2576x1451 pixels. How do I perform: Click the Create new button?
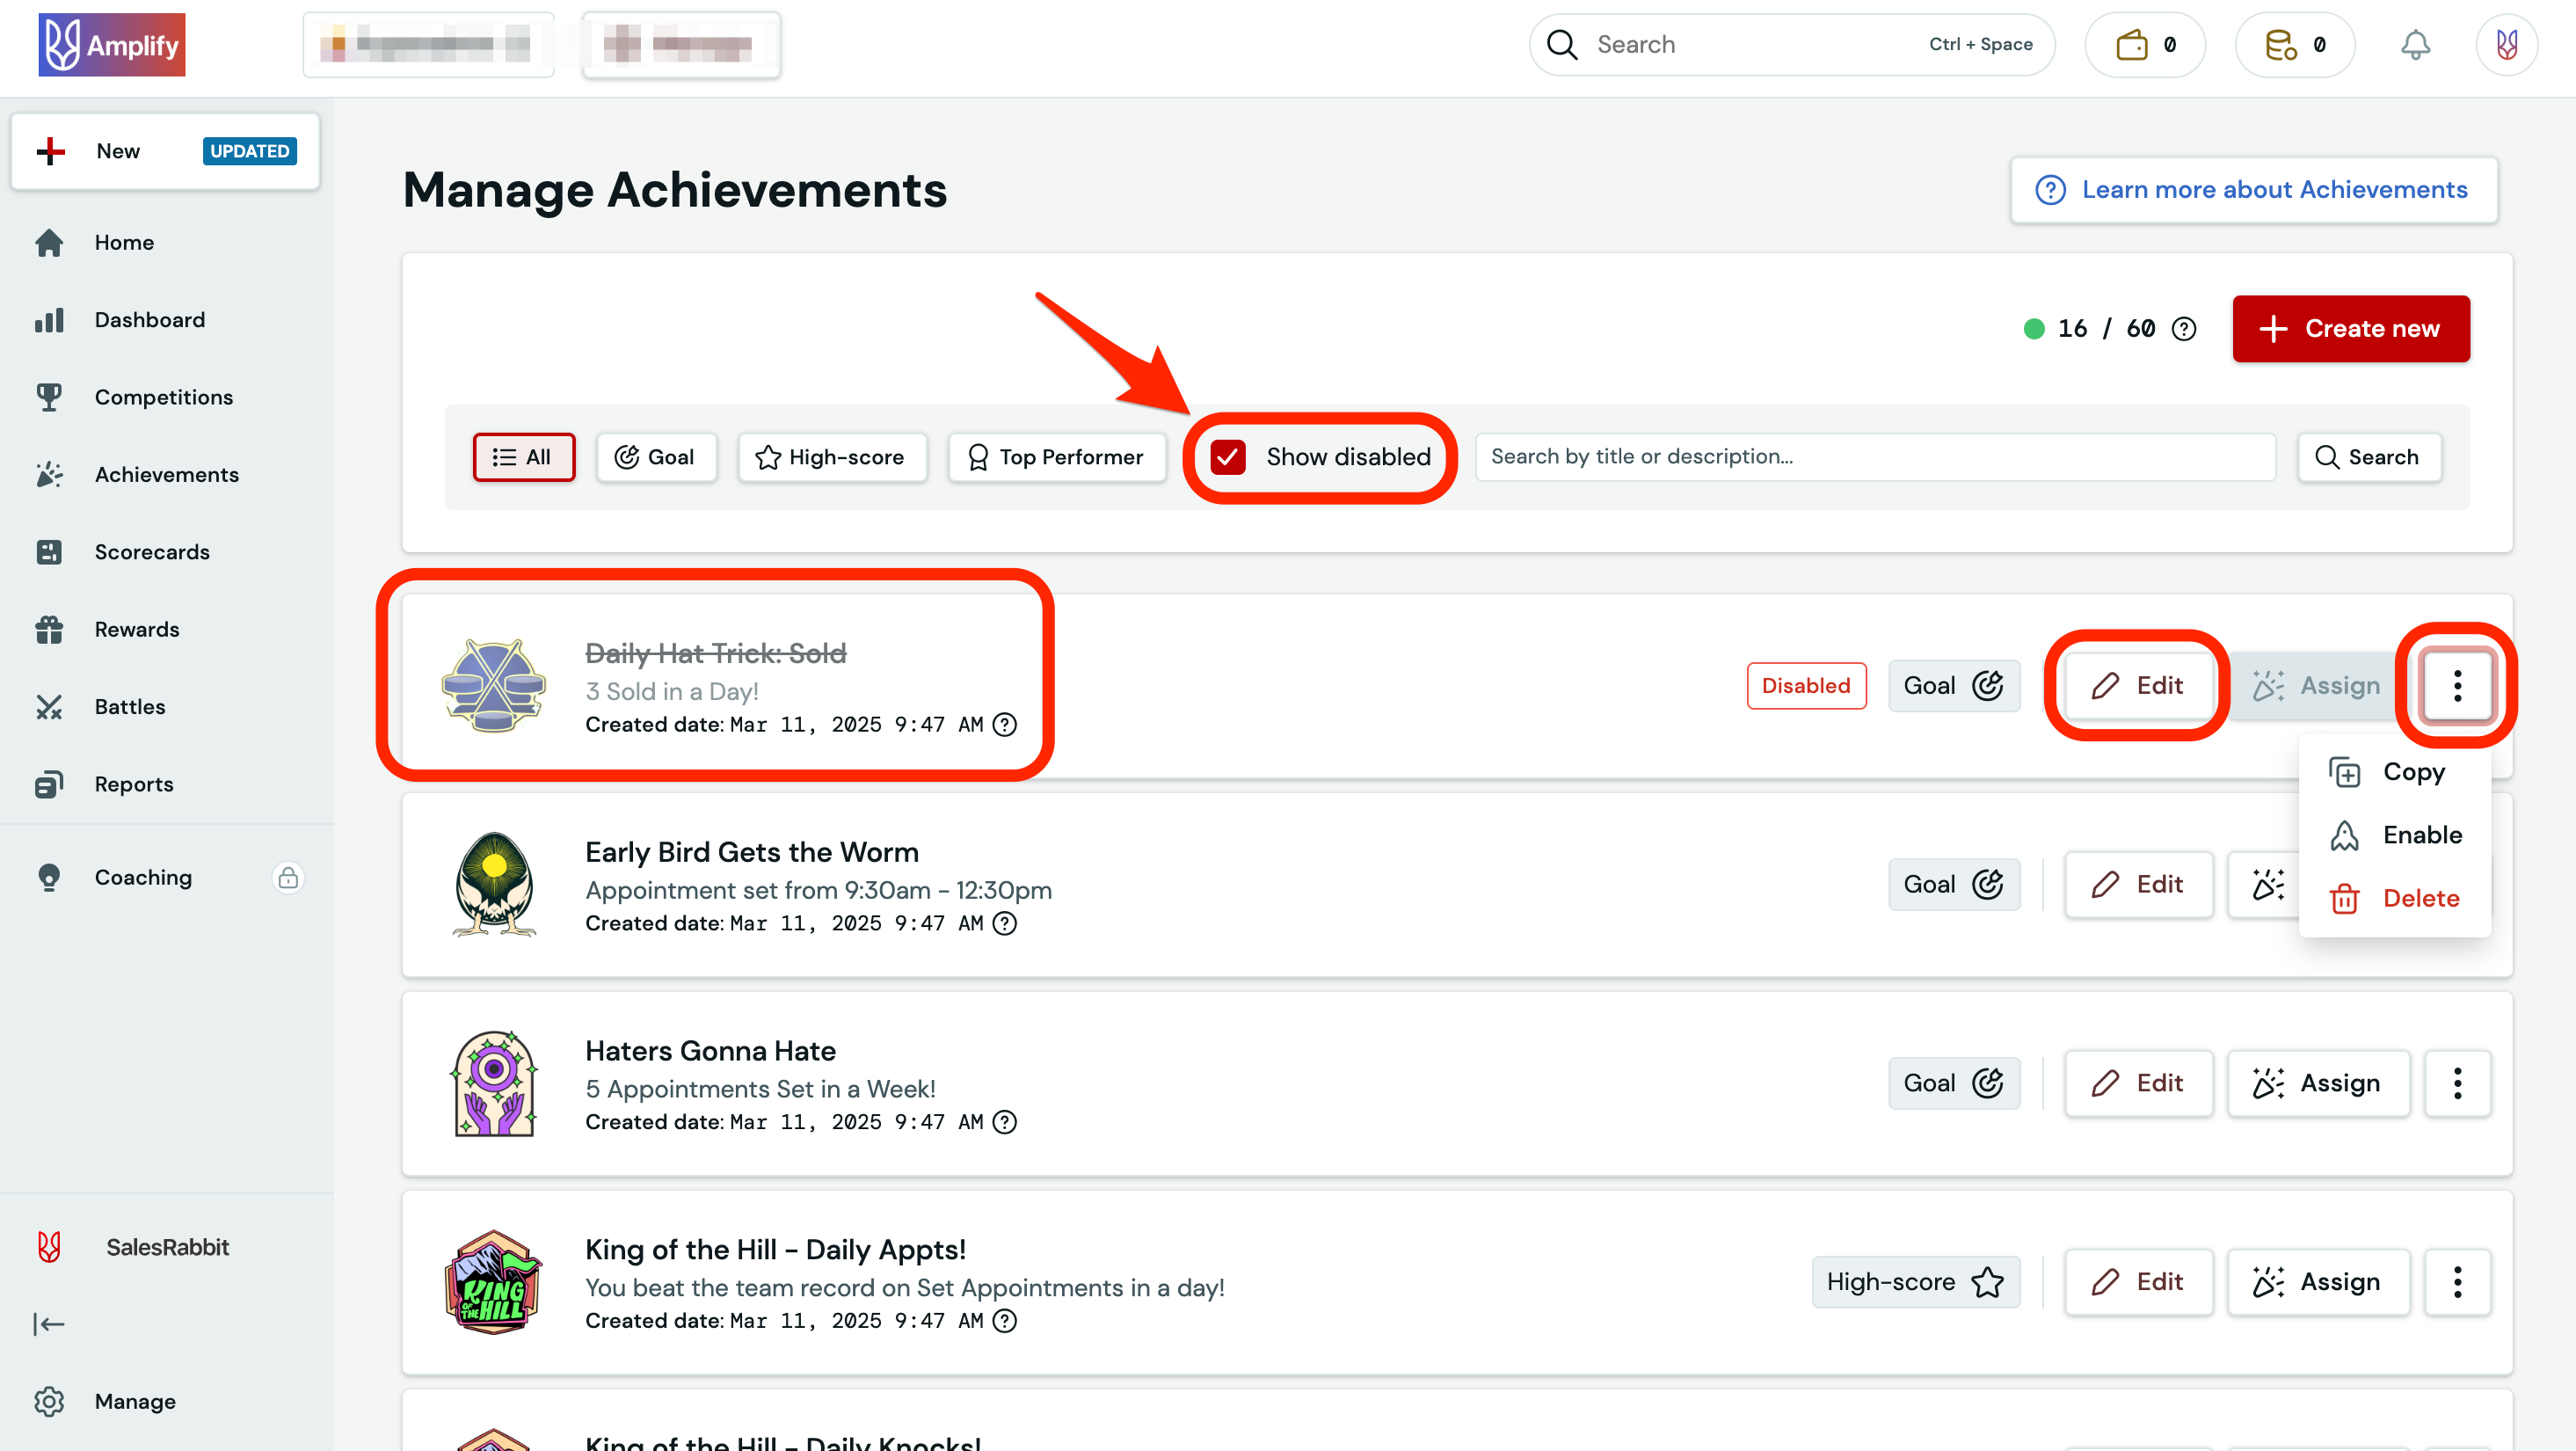(x=2350, y=329)
